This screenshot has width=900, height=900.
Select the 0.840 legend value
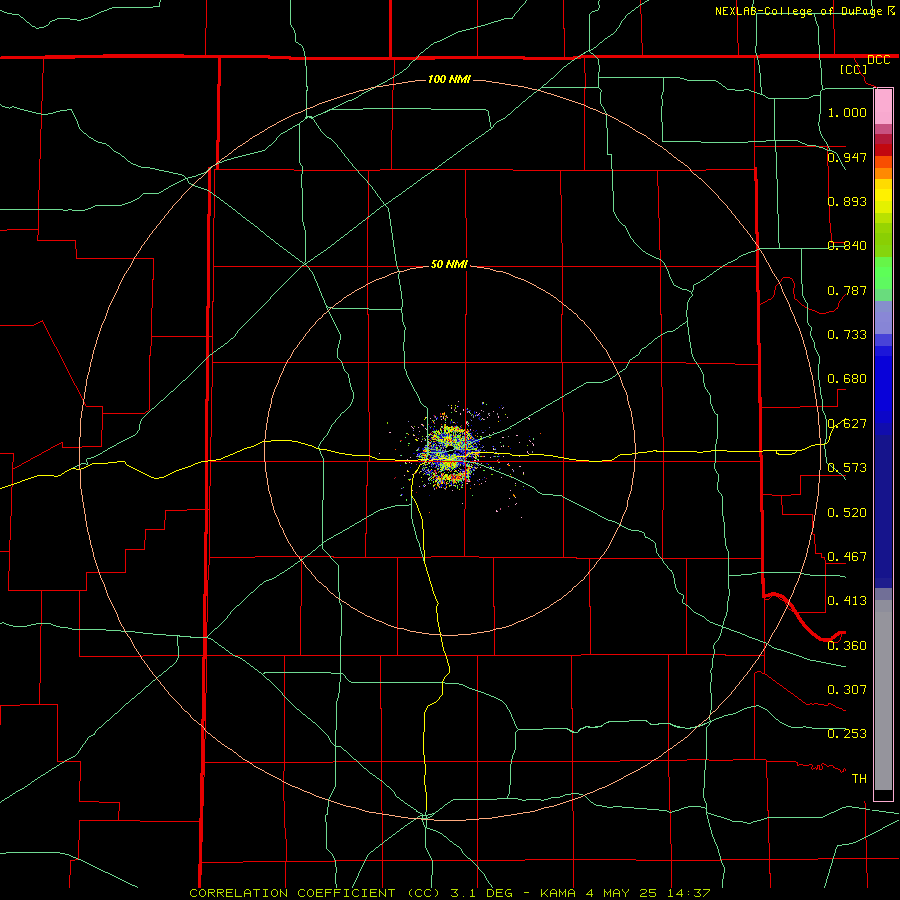[x=847, y=246]
